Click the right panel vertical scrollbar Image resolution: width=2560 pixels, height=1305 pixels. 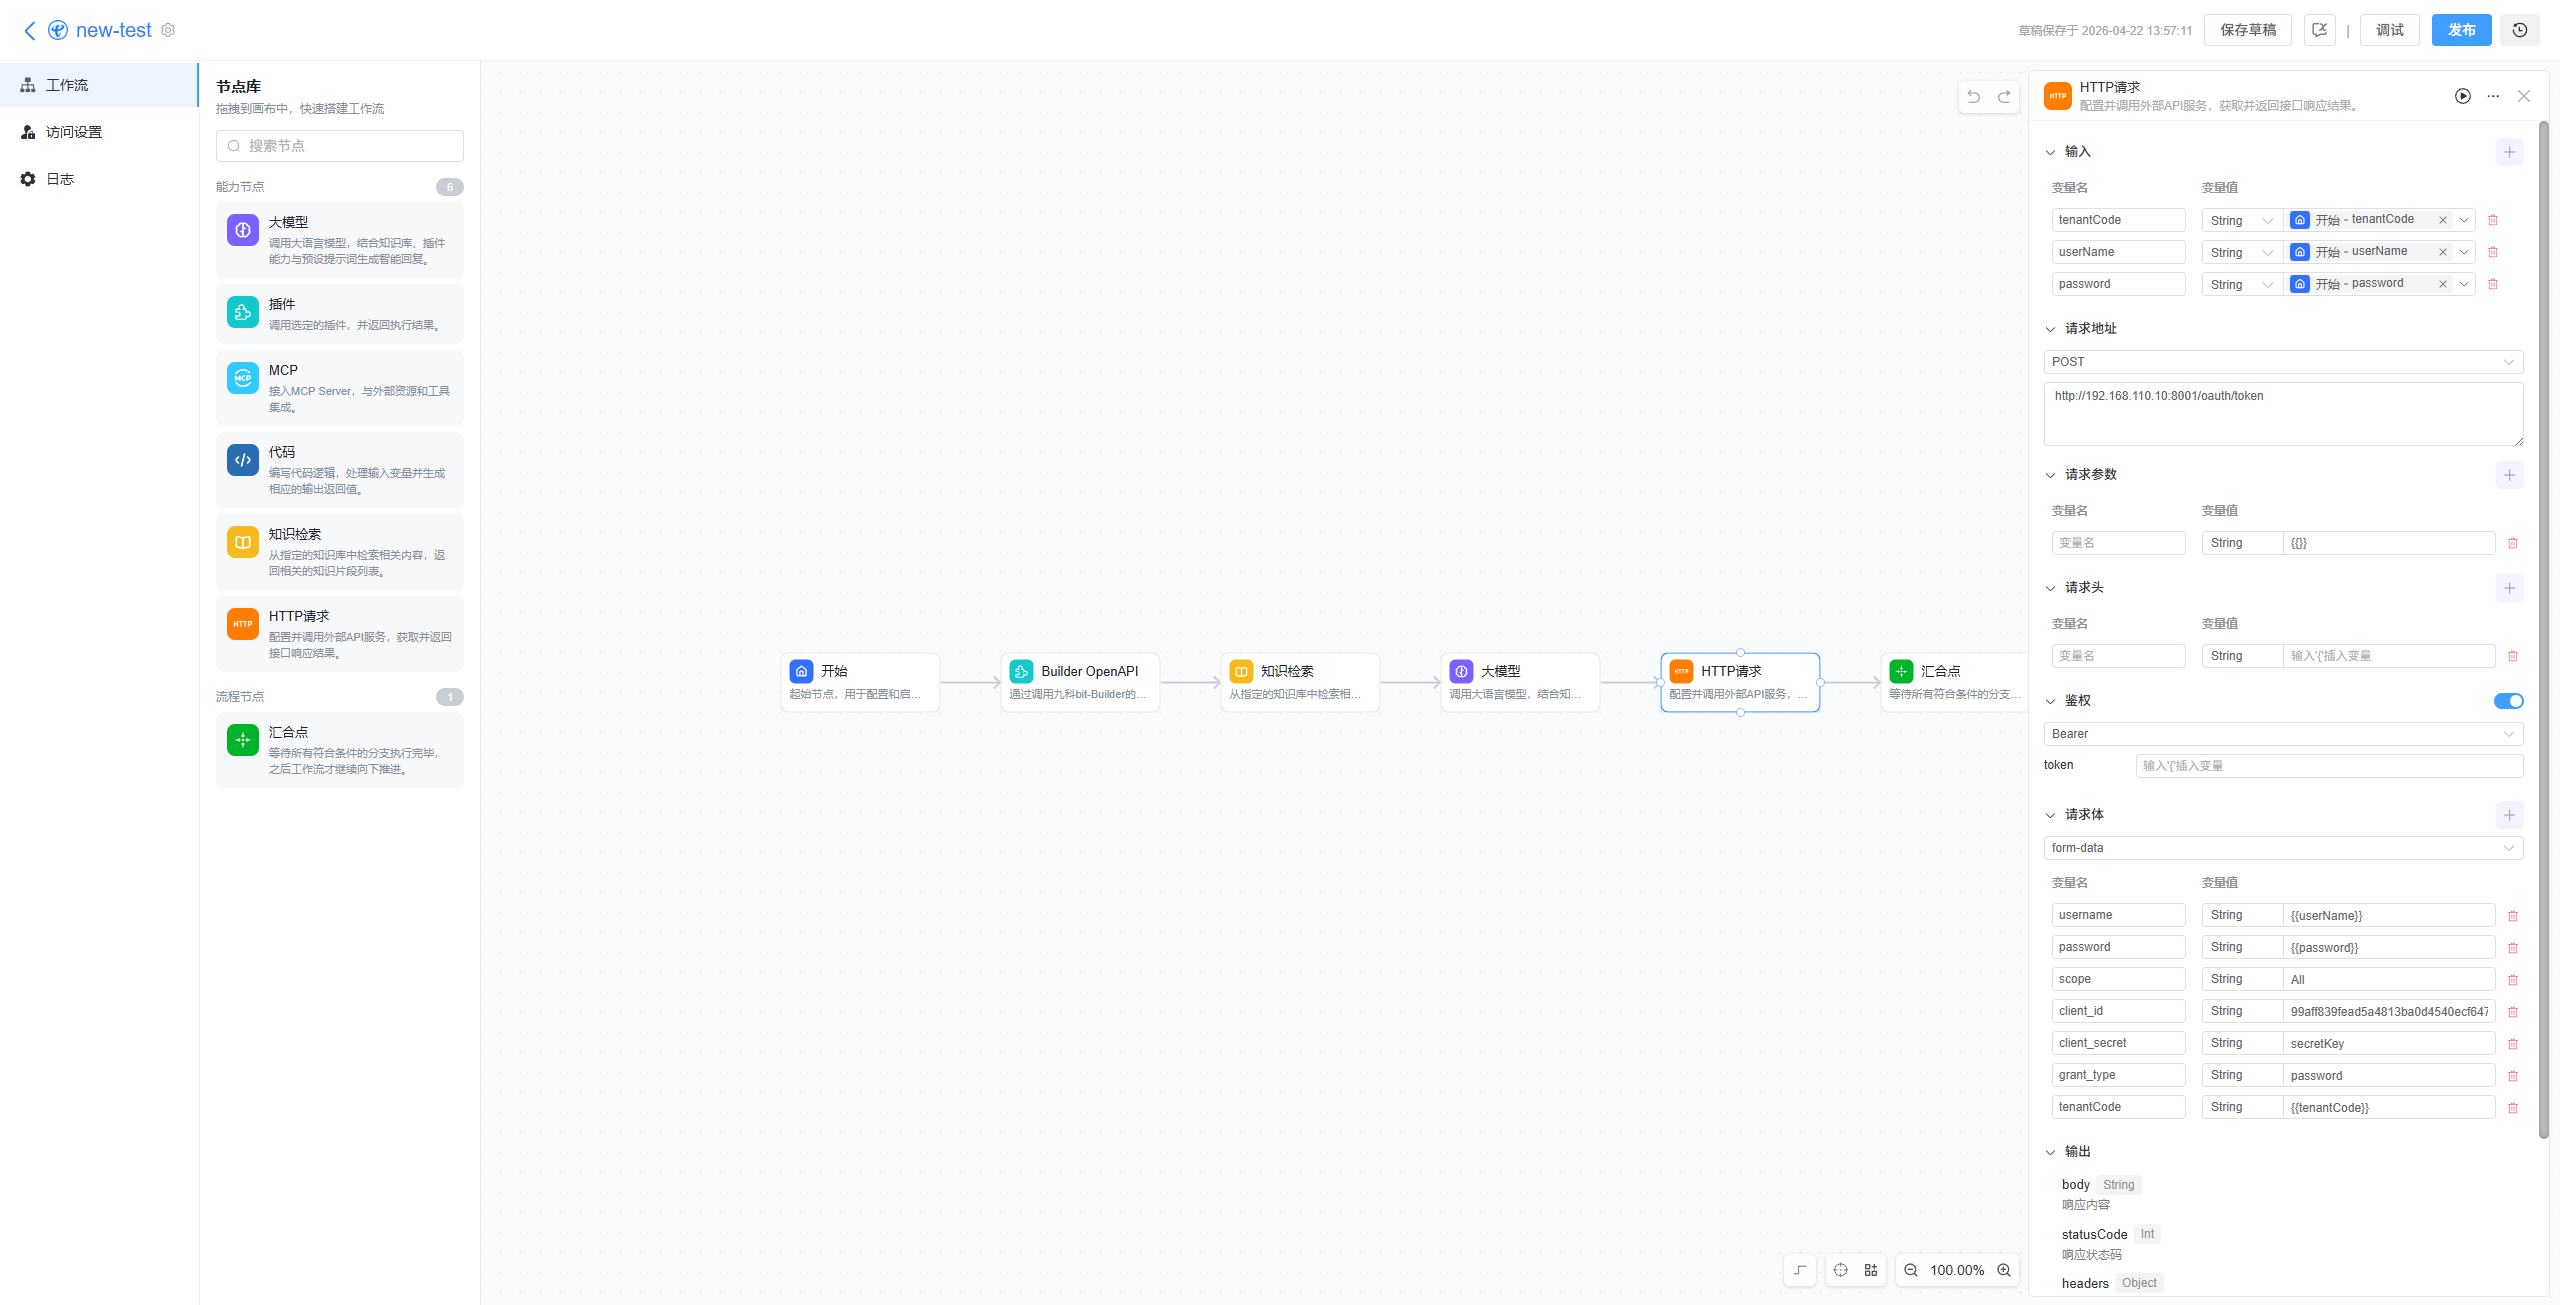(2544, 630)
